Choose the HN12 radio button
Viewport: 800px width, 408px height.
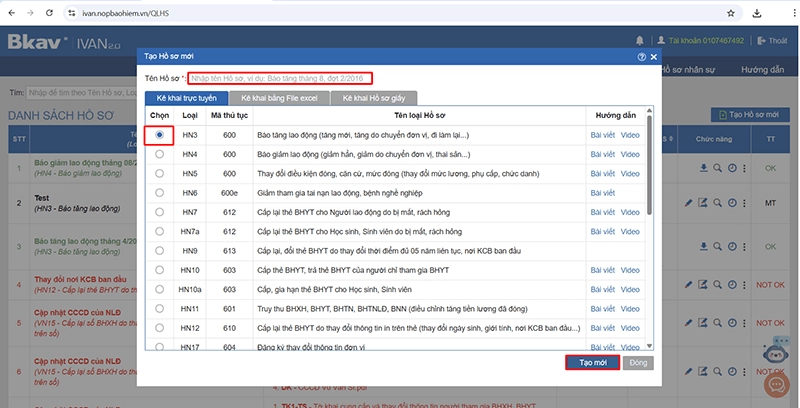coord(160,327)
